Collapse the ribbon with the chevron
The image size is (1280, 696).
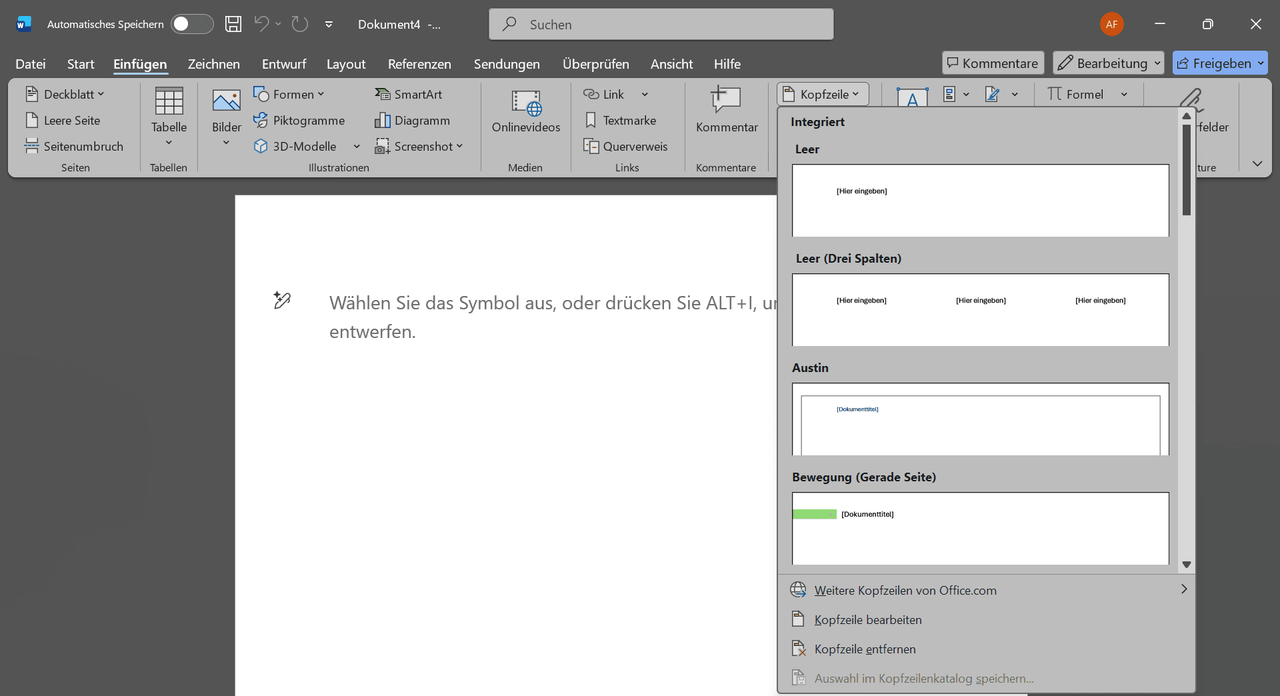click(x=1257, y=163)
